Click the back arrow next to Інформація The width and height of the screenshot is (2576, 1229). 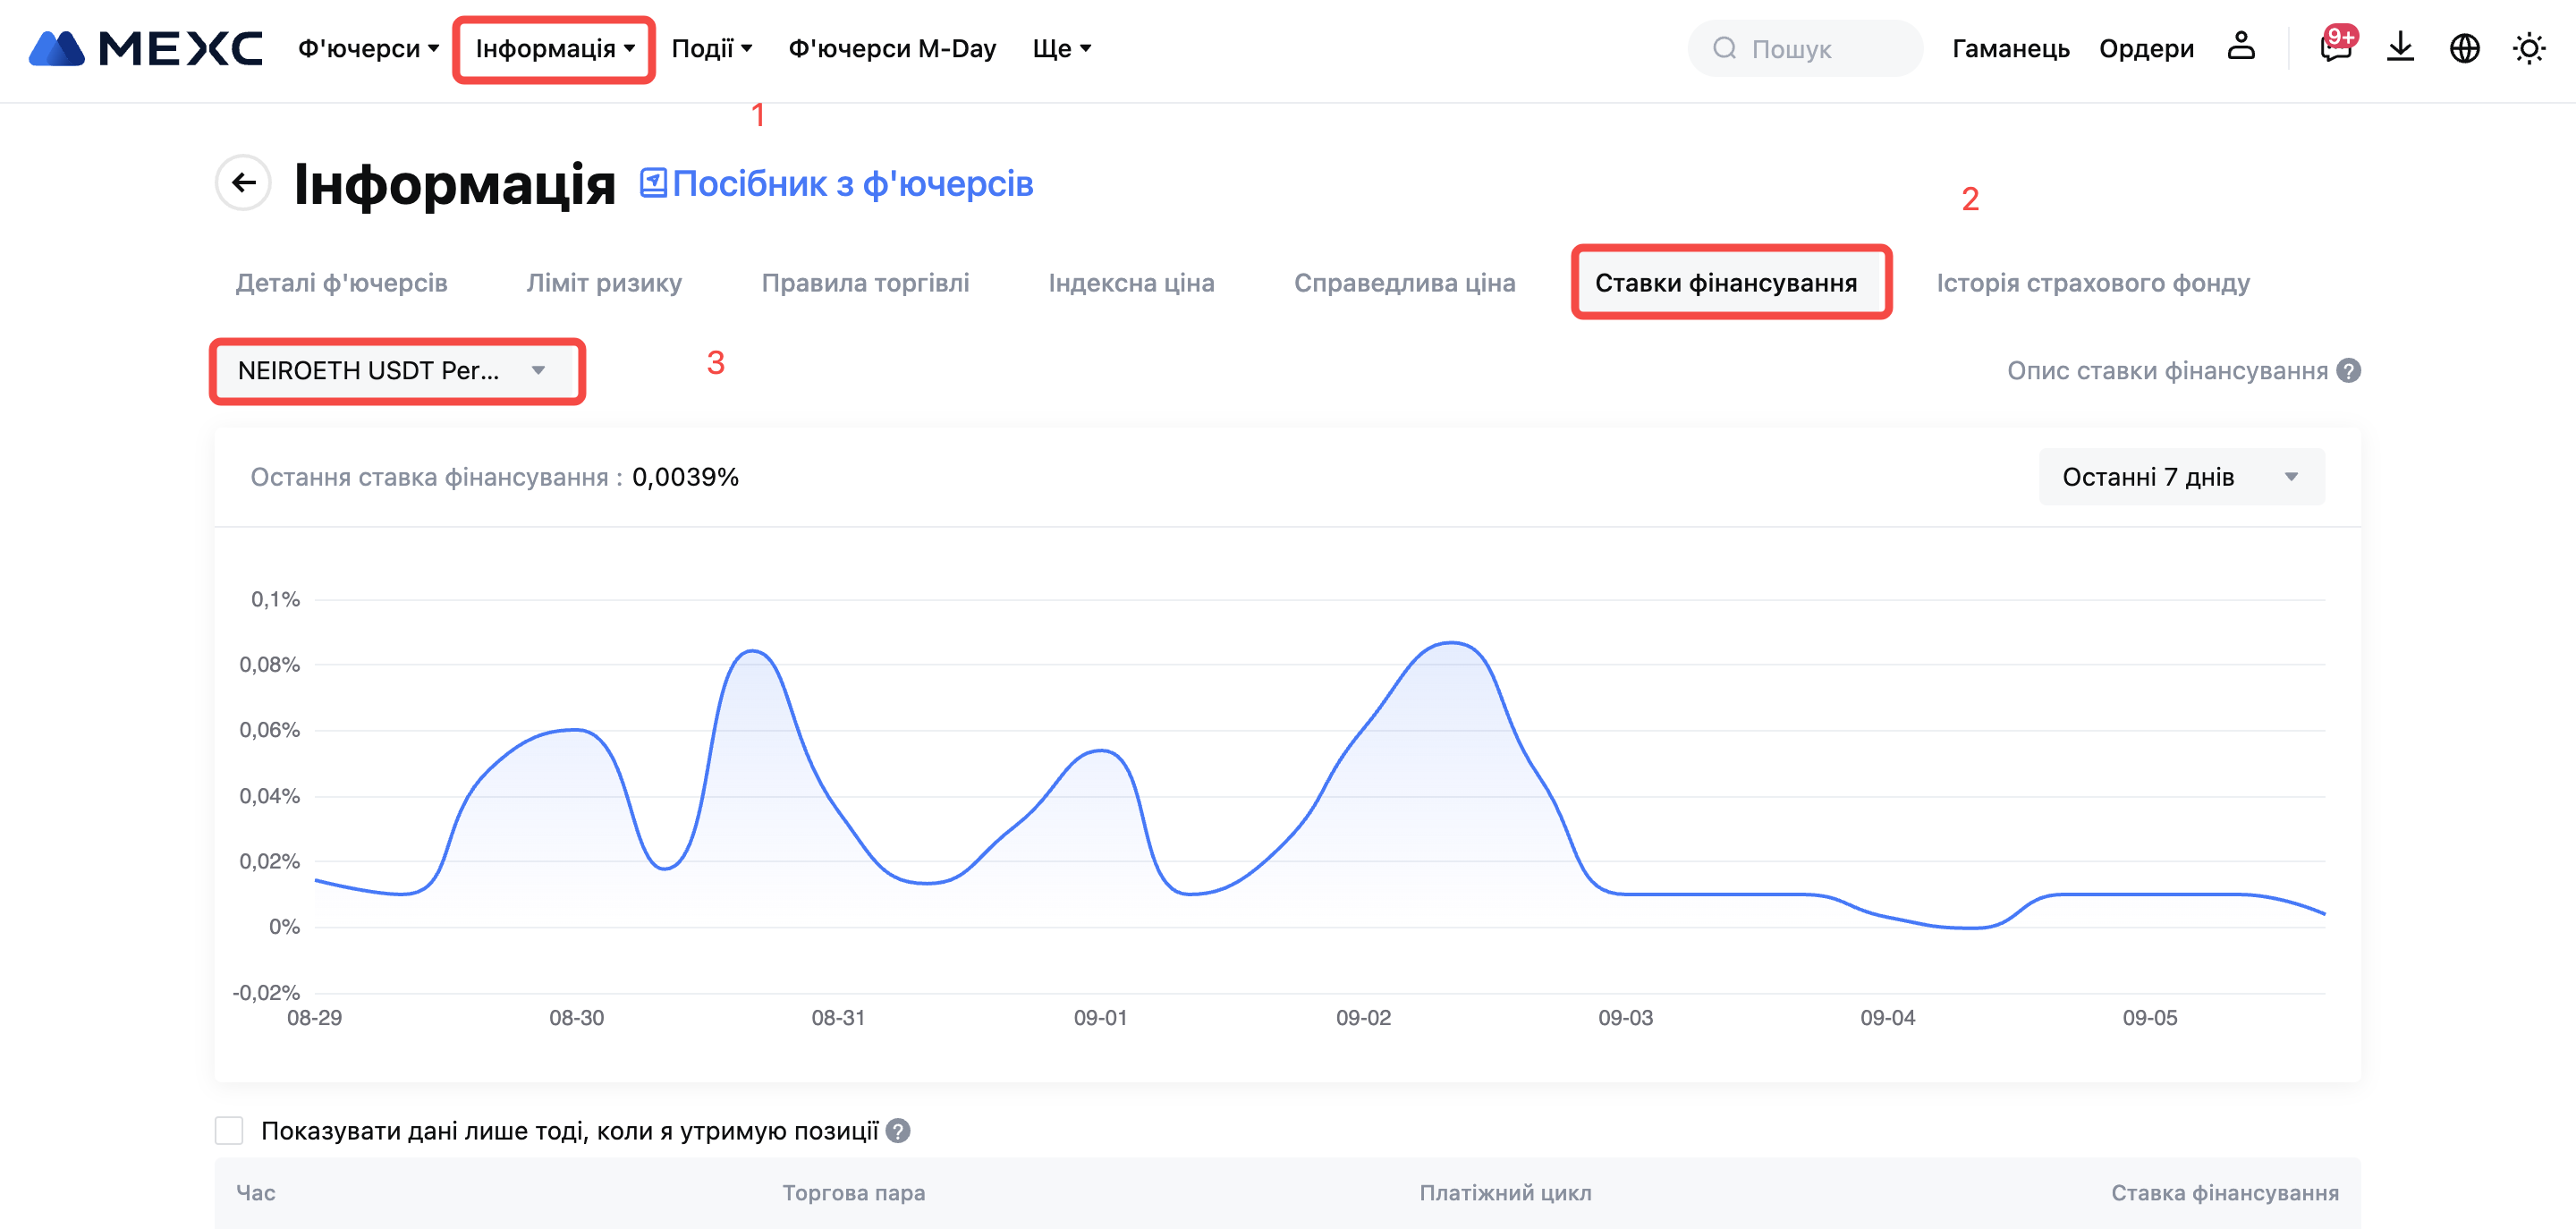(243, 182)
